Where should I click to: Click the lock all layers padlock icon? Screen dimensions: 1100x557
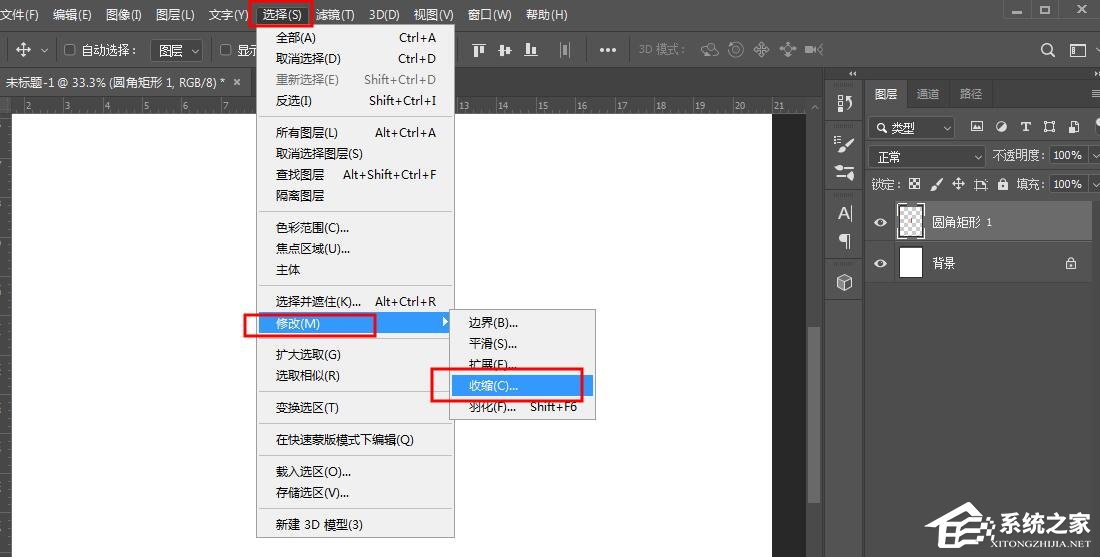(1003, 184)
